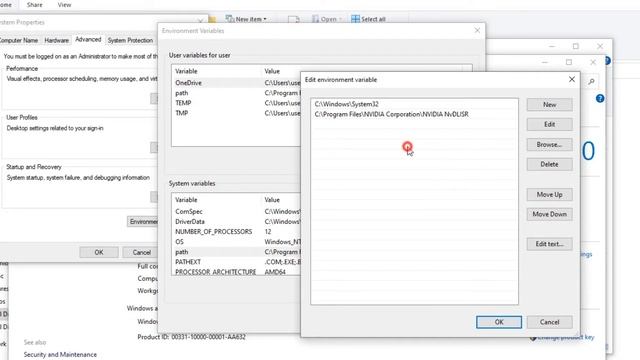The width and height of the screenshot is (640, 360).
Task: Select OS system variable row
Action: click(x=236, y=242)
